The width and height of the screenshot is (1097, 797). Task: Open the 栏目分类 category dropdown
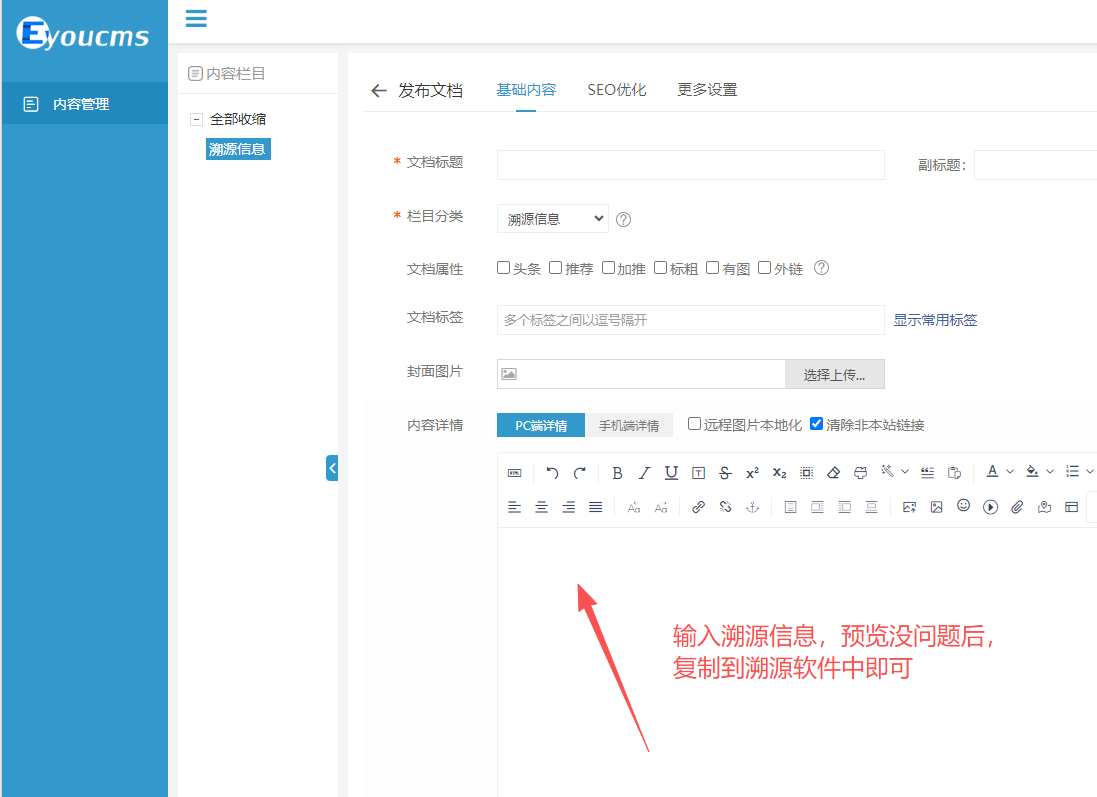tap(552, 218)
